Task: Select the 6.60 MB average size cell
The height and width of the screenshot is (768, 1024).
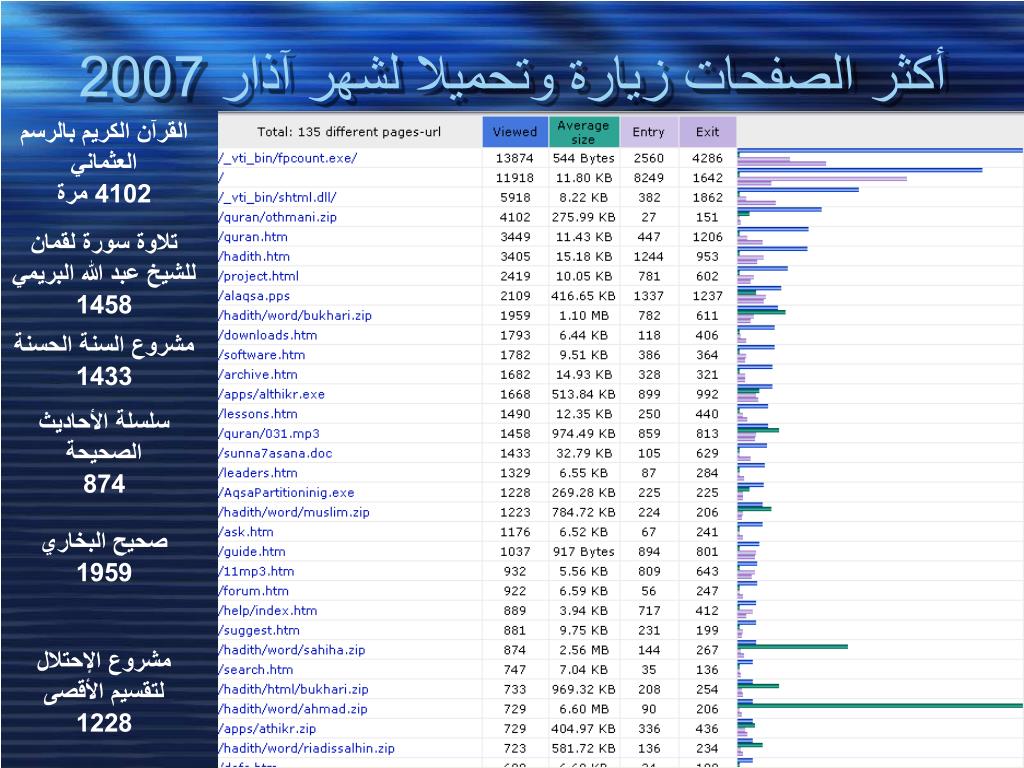Action: pos(584,709)
